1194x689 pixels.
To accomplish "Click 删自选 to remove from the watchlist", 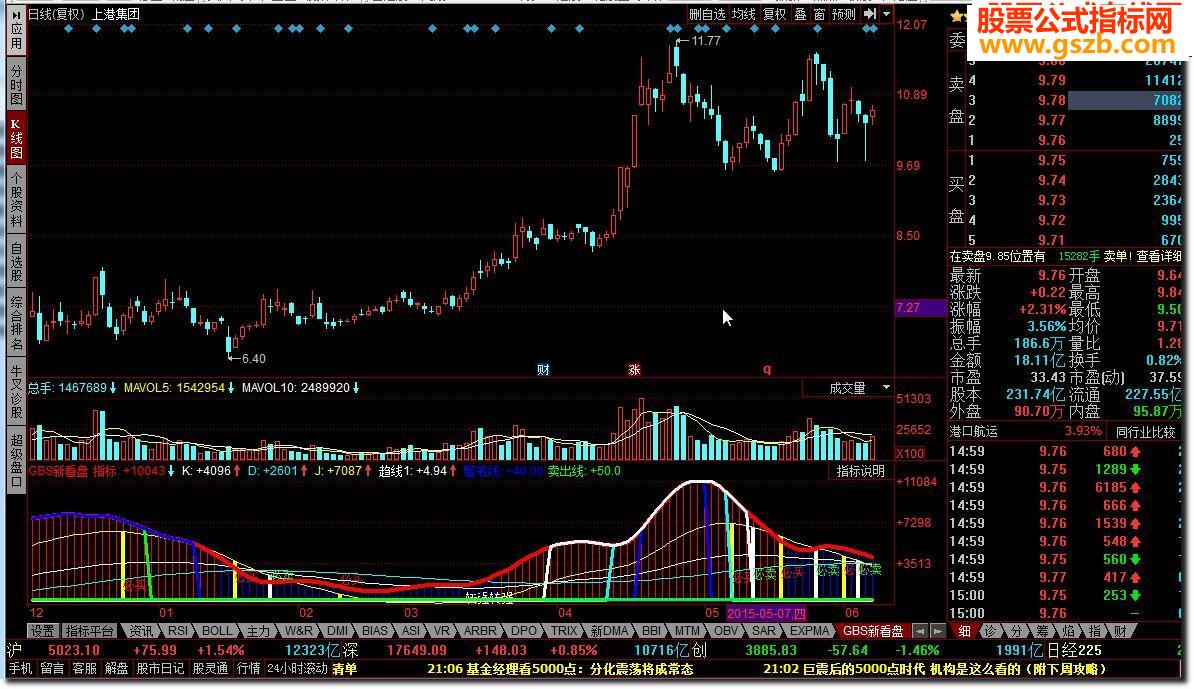I will pos(707,14).
